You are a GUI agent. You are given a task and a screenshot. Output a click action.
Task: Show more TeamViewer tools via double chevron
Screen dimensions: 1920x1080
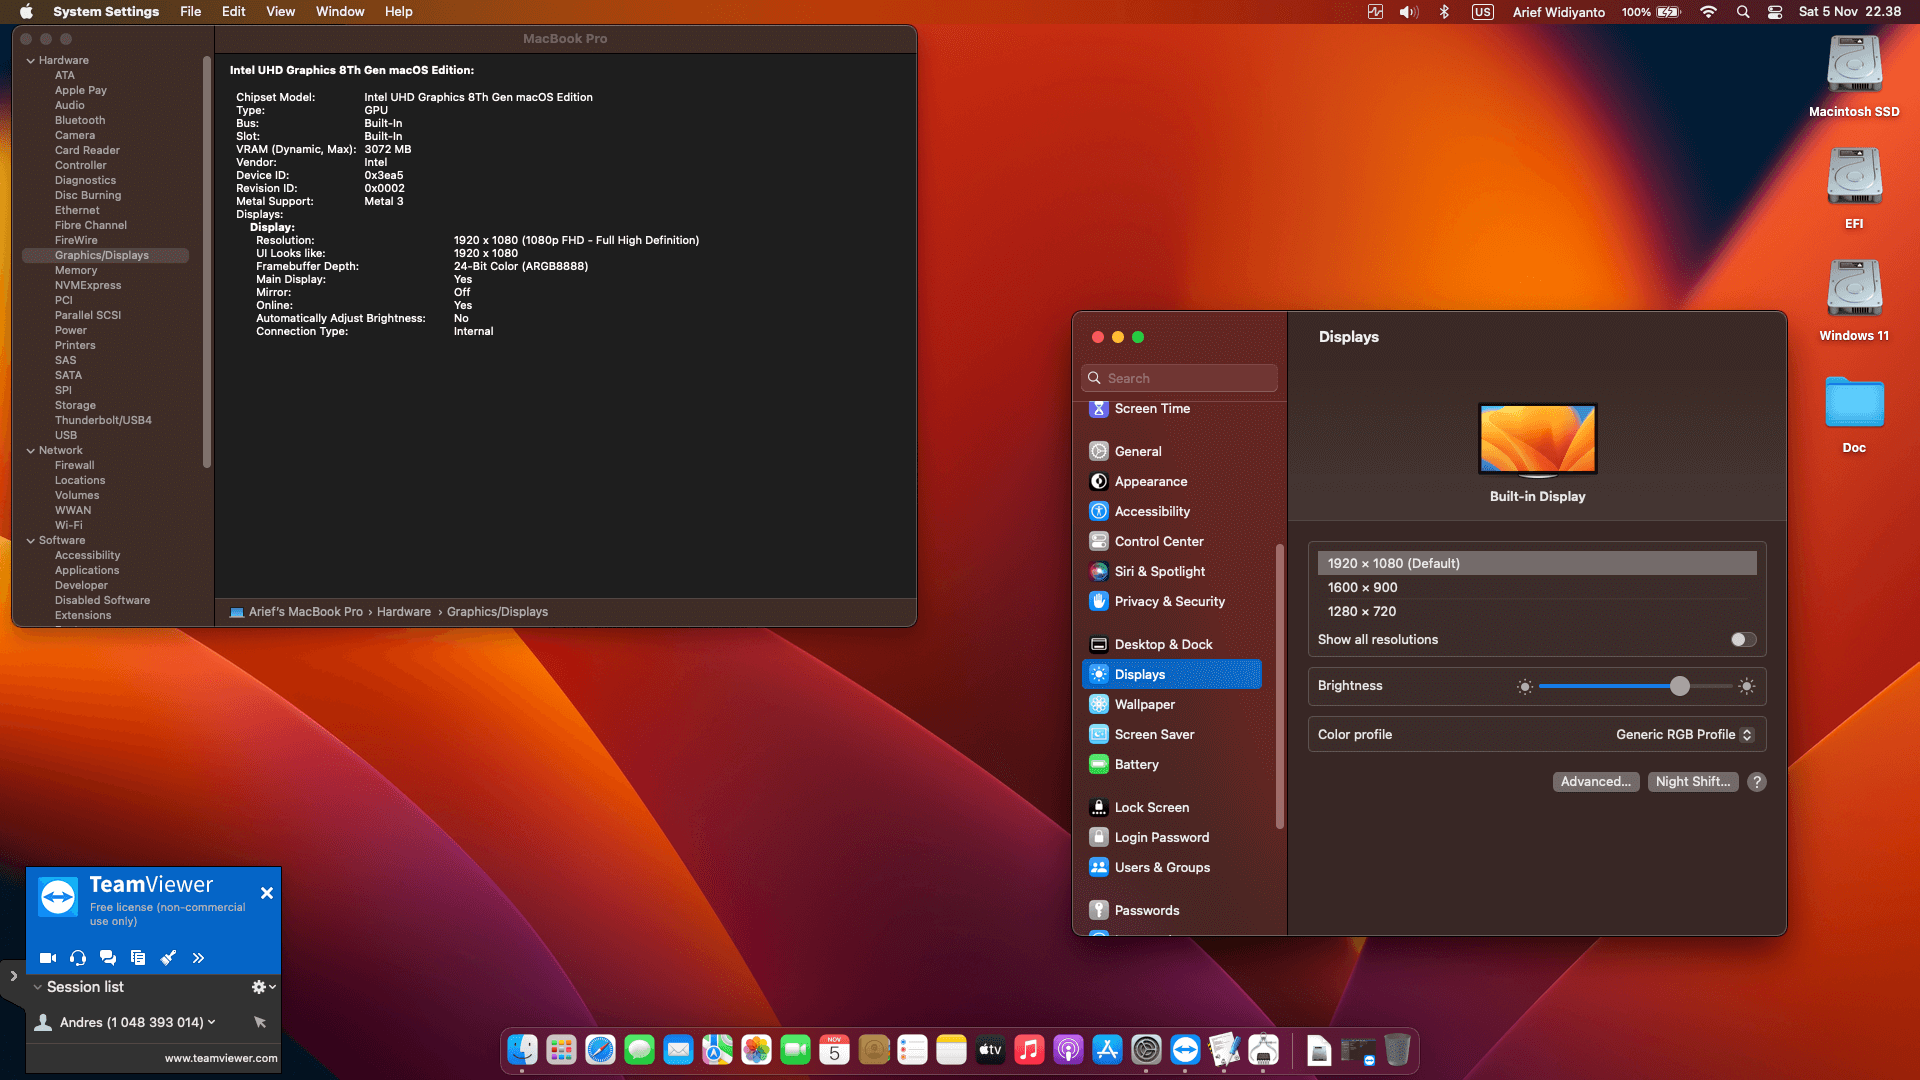point(198,958)
